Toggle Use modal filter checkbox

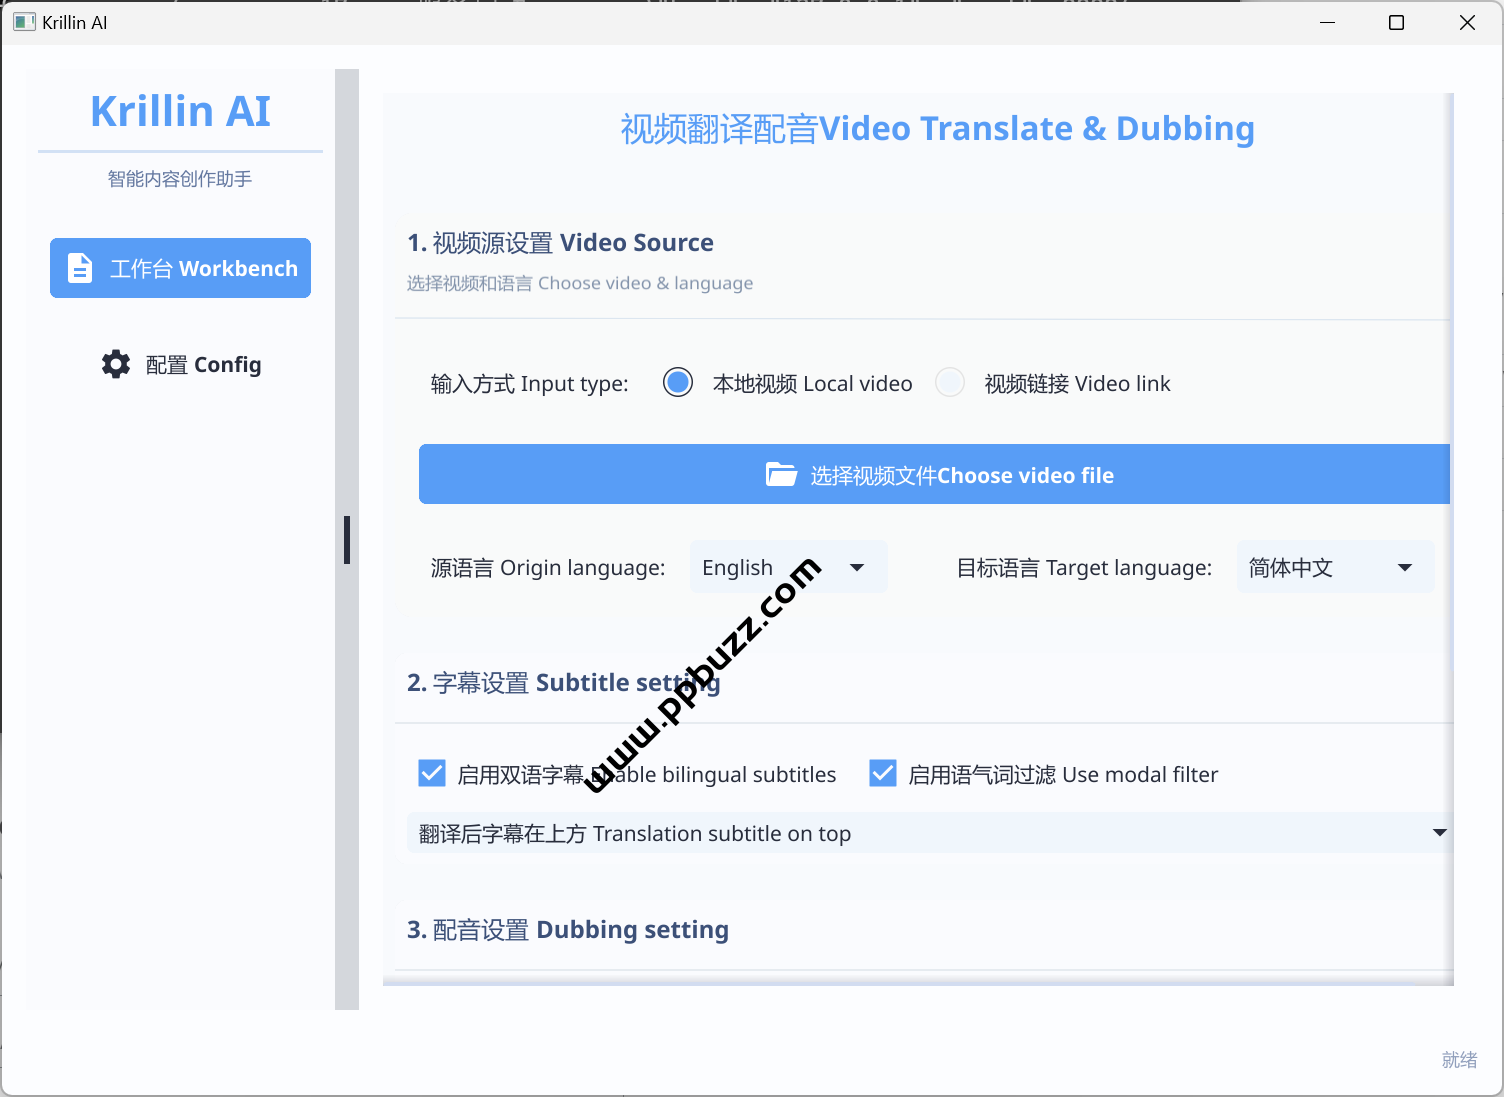coord(883,773)
